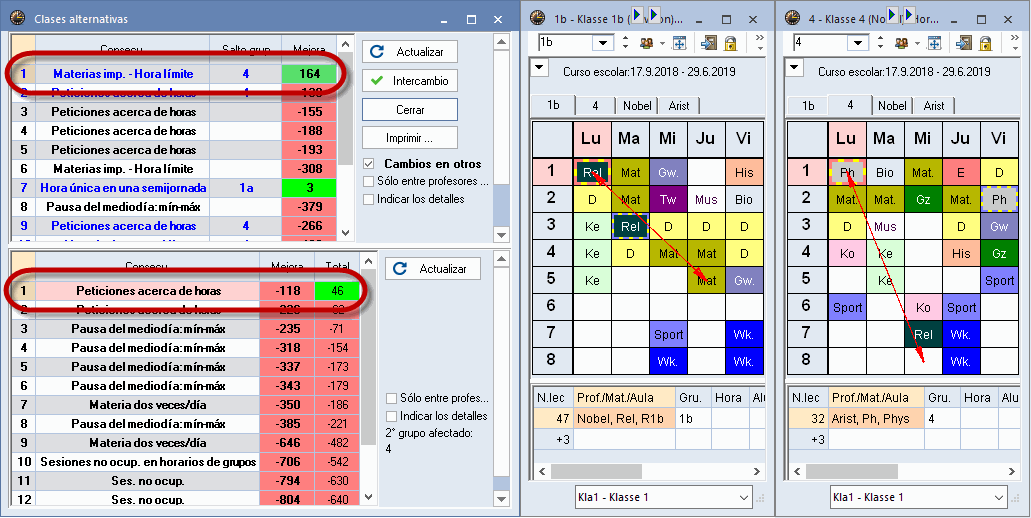
Task: Click the down arrow of the upper list scrollbar
Action: [x=345, y=233]
